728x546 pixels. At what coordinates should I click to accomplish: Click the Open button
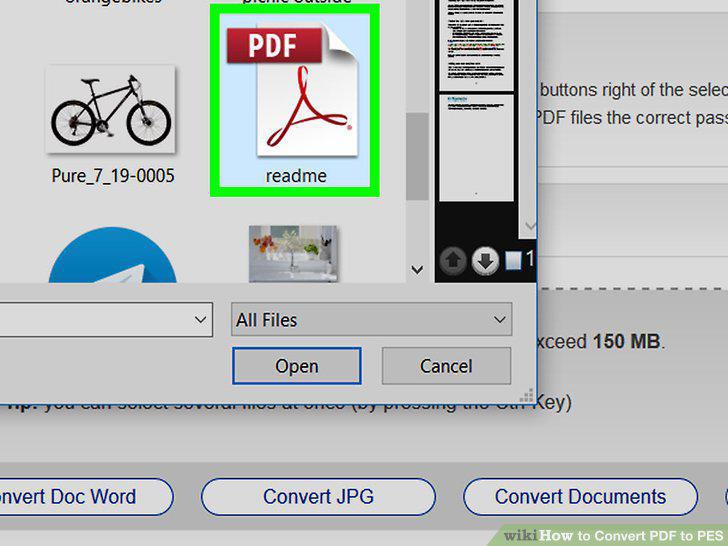point(297,366)
